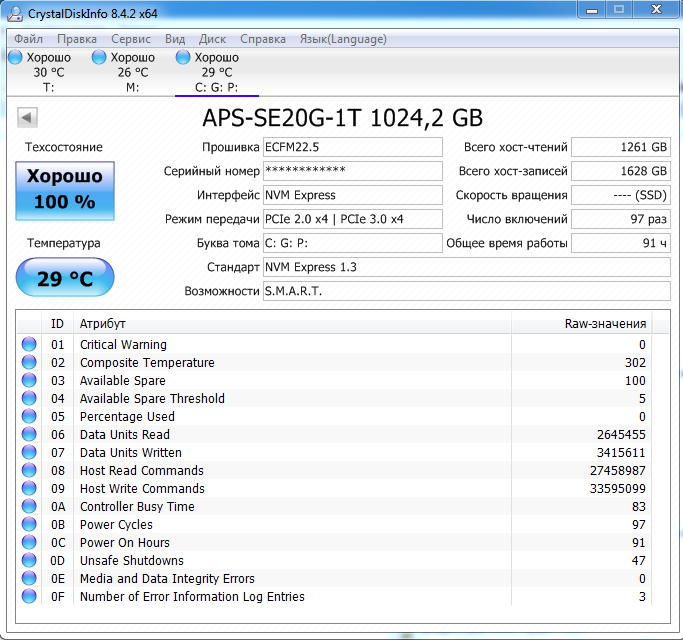
Task: Click the ID cell 0A
Action: pos(58,507)
